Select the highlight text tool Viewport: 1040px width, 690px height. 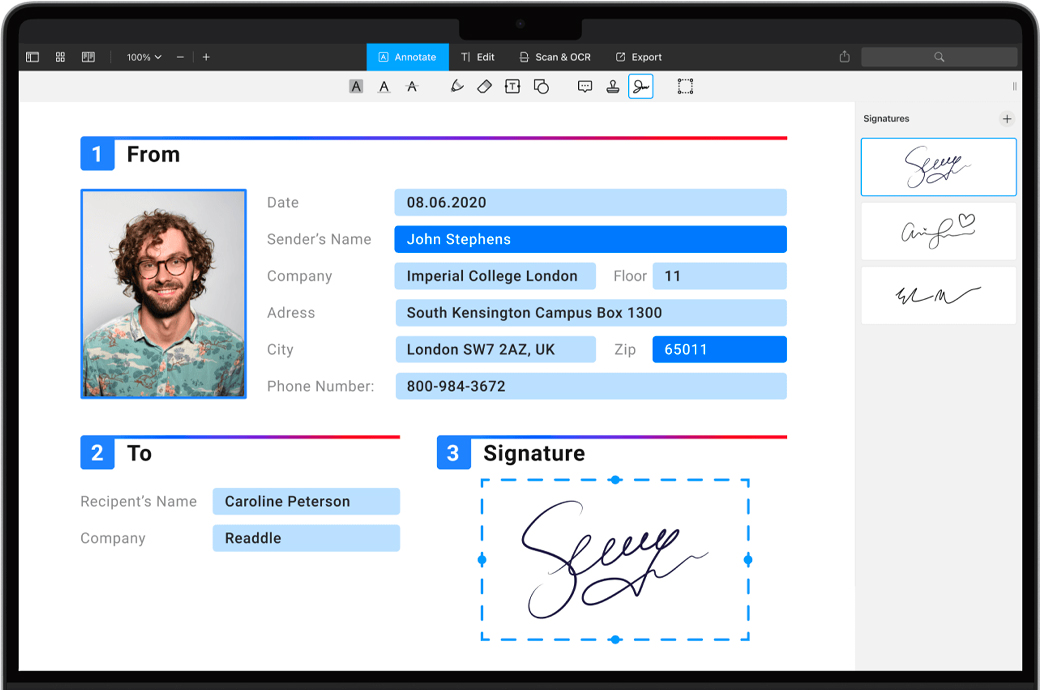[x=356, y=87]
